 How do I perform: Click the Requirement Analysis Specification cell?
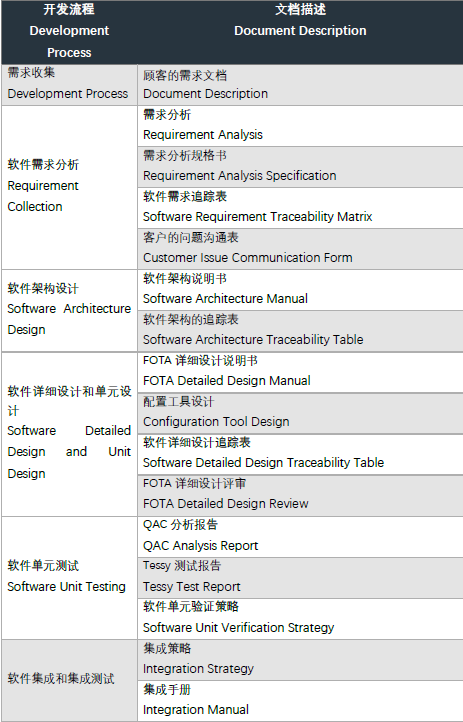tap(300, 167)
